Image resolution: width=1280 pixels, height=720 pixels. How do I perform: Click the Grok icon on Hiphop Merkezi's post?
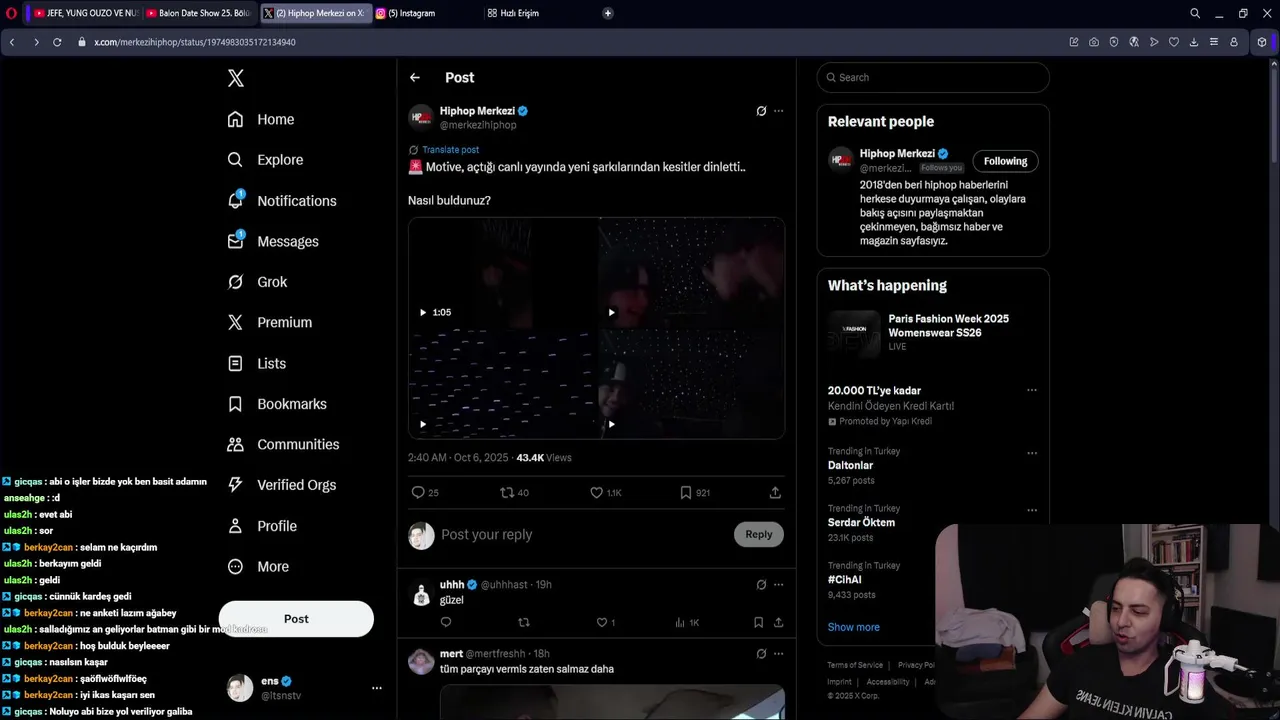[x=761, y=111]
